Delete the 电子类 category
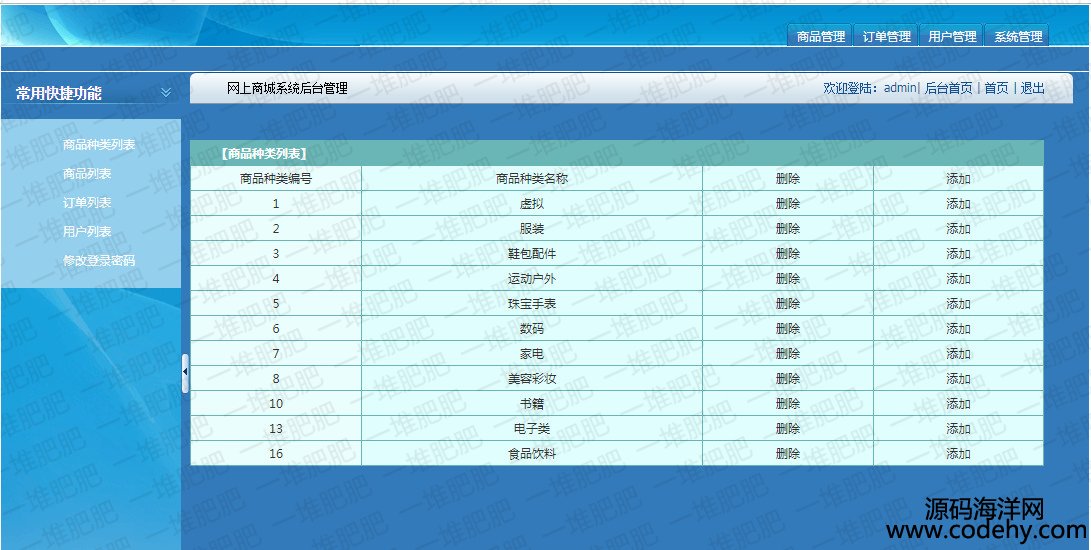1091x550 pixels. click(788, 430)
